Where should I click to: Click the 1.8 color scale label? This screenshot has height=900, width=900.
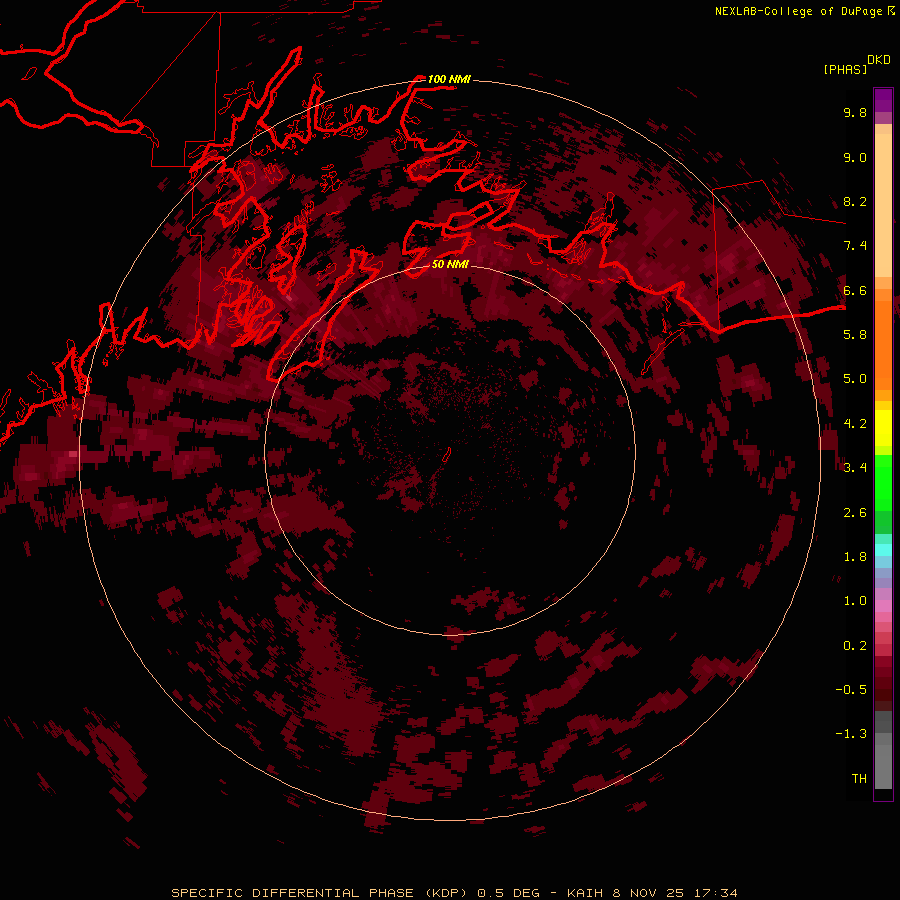click(x=855, y=557)
